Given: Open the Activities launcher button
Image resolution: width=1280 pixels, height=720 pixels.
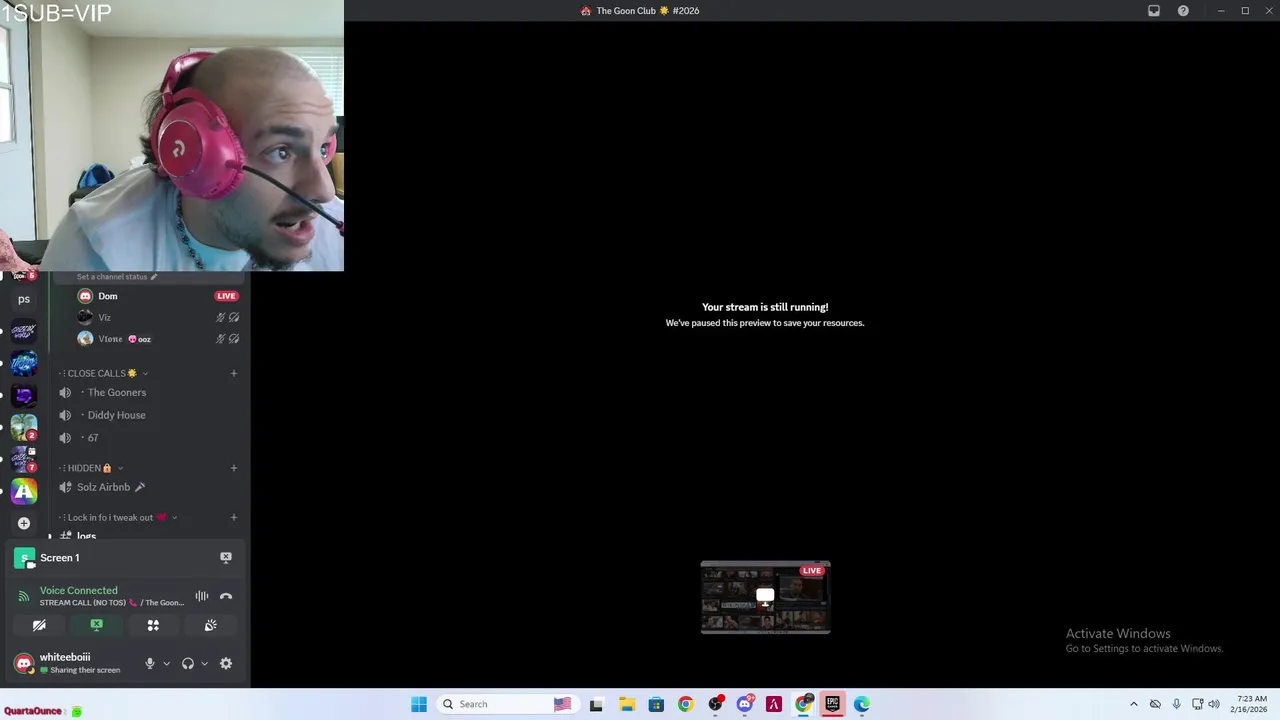Looking at the screenshot, I should tap(153, 625).
